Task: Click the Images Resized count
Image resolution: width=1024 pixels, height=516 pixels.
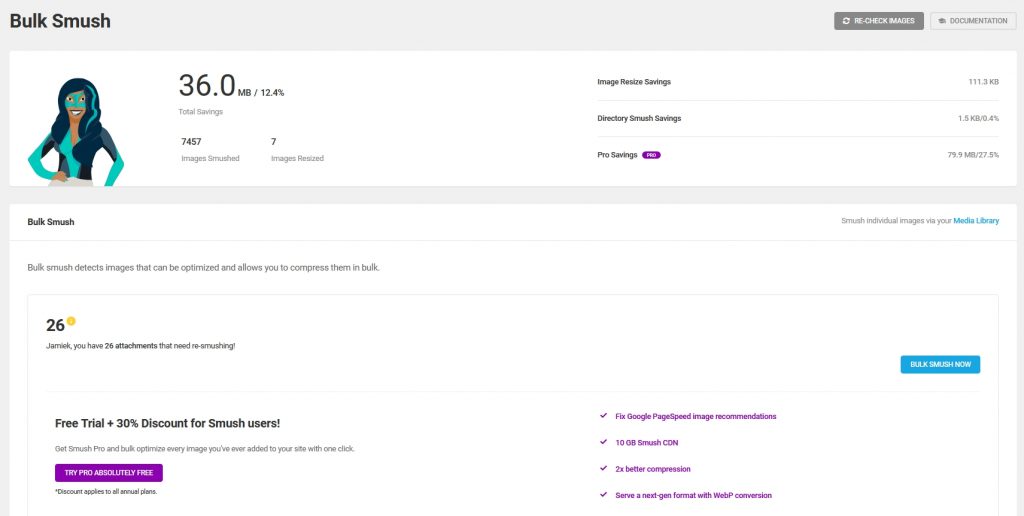Action: [x=274, y=142]
